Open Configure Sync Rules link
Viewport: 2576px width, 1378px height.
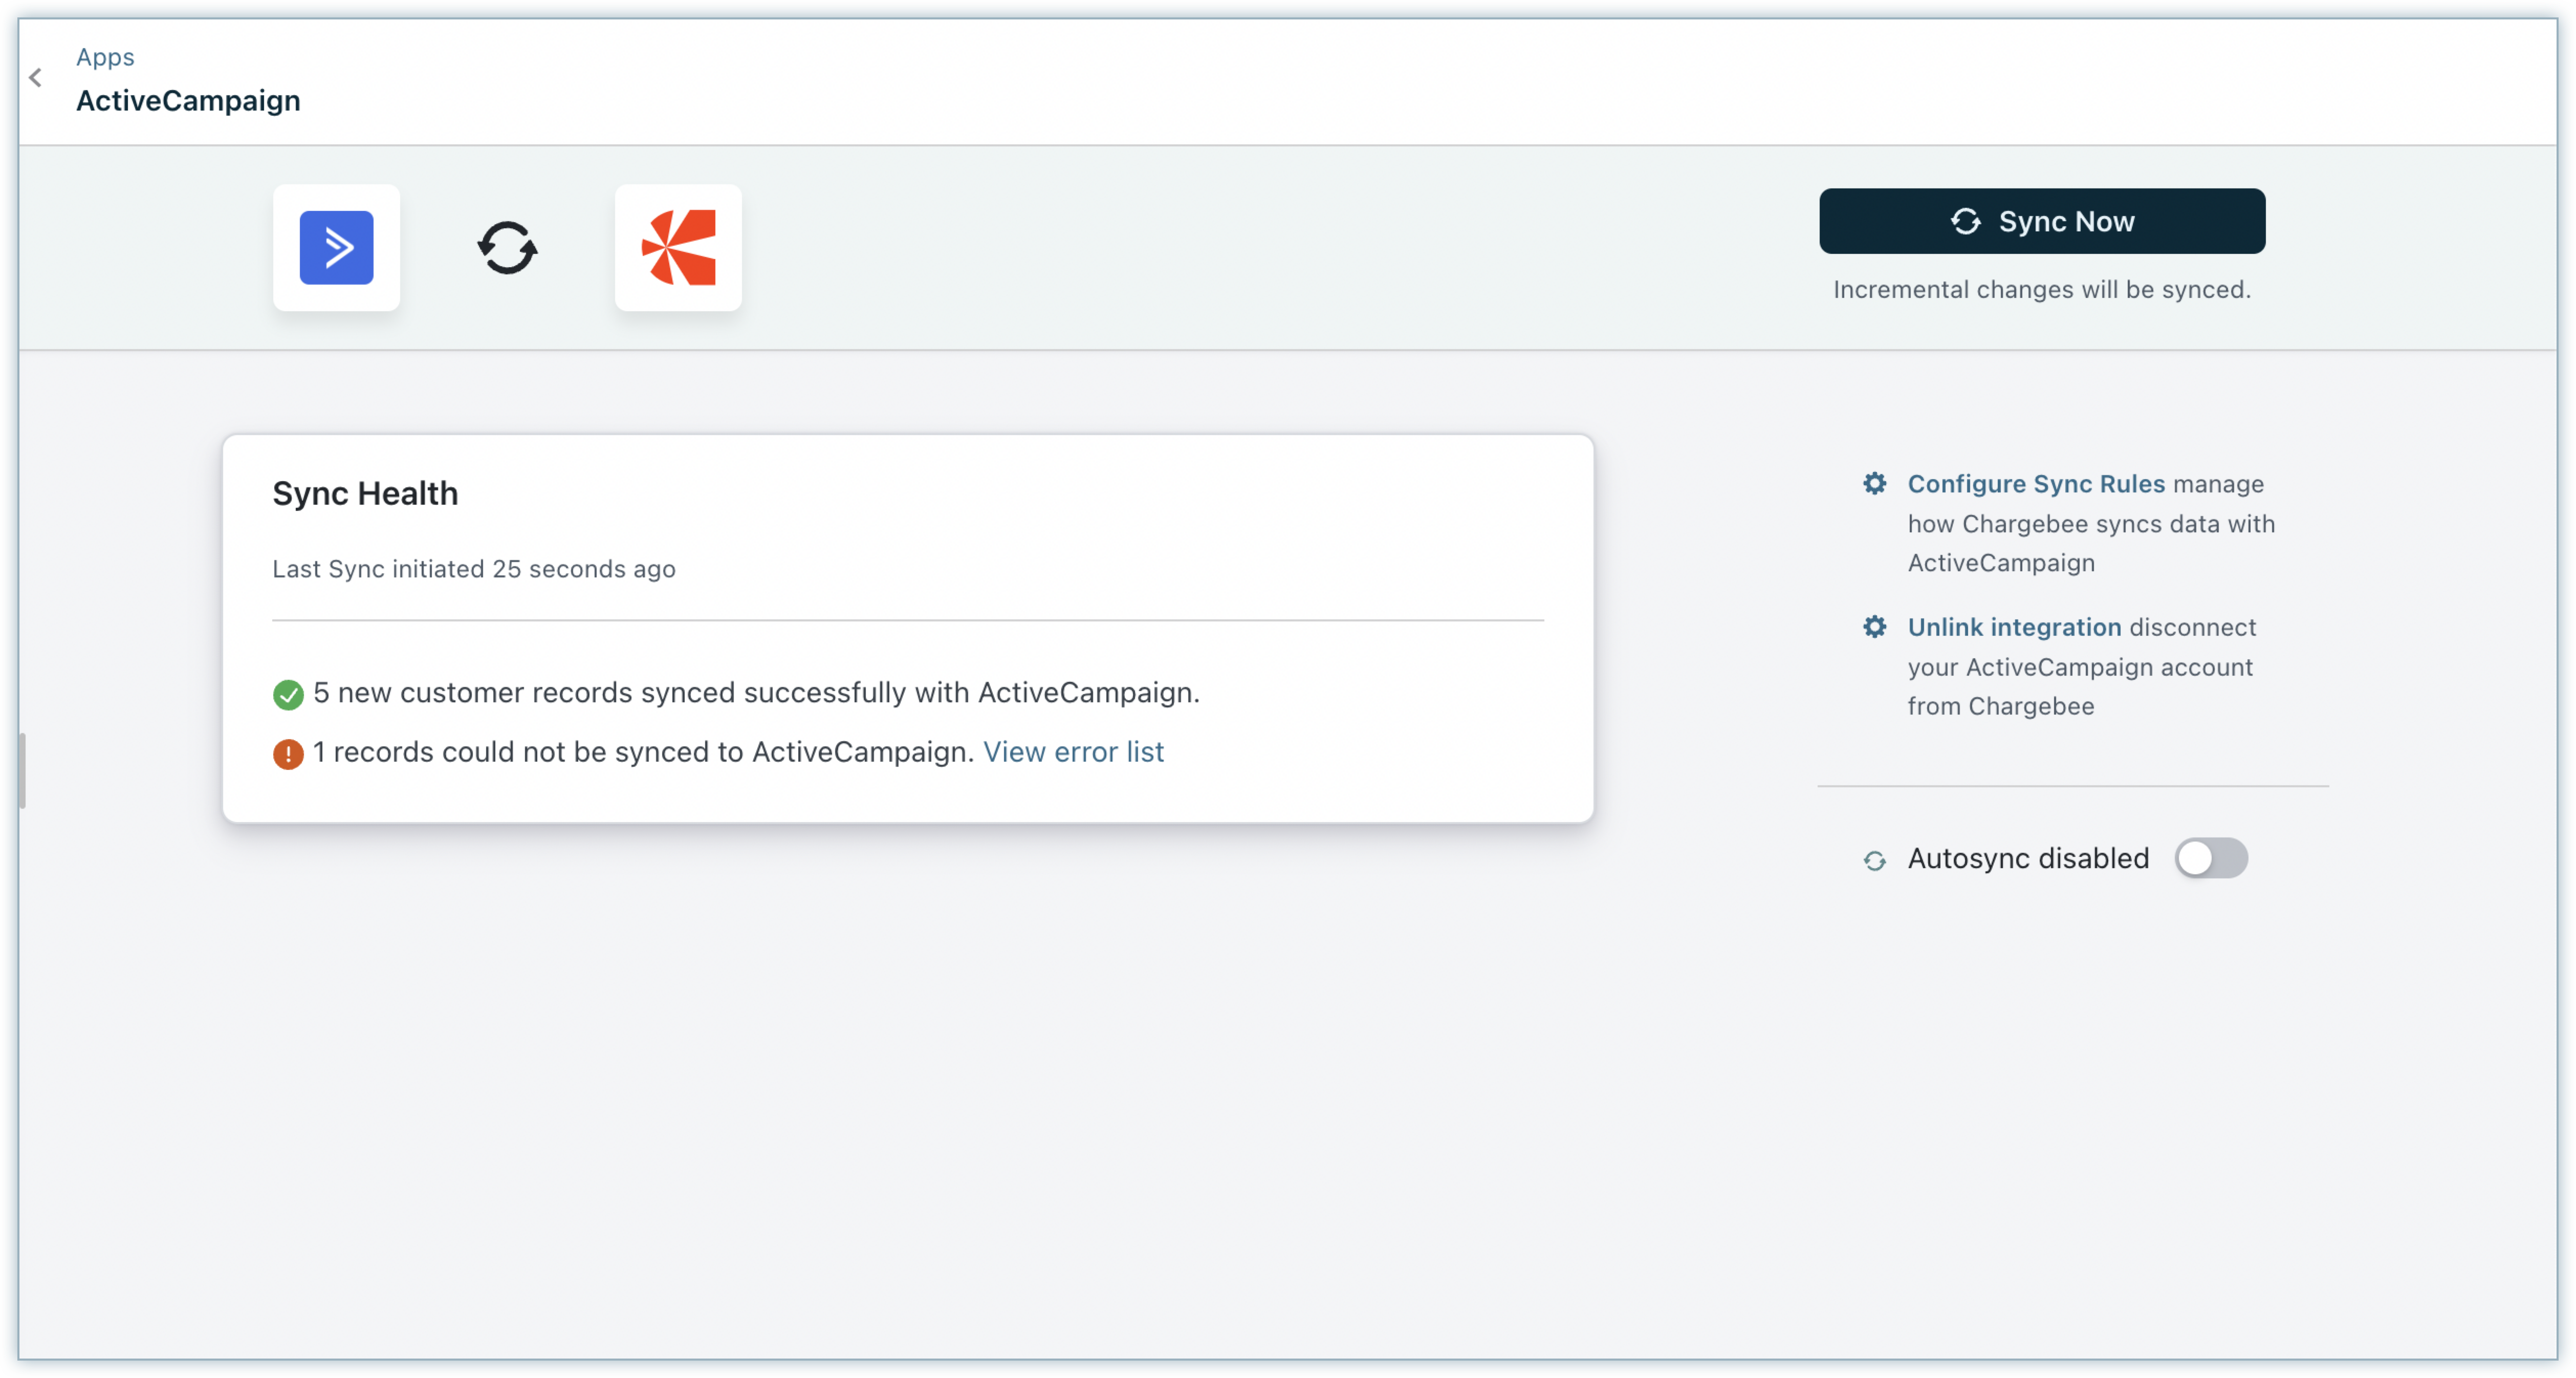click(2035, 484)
